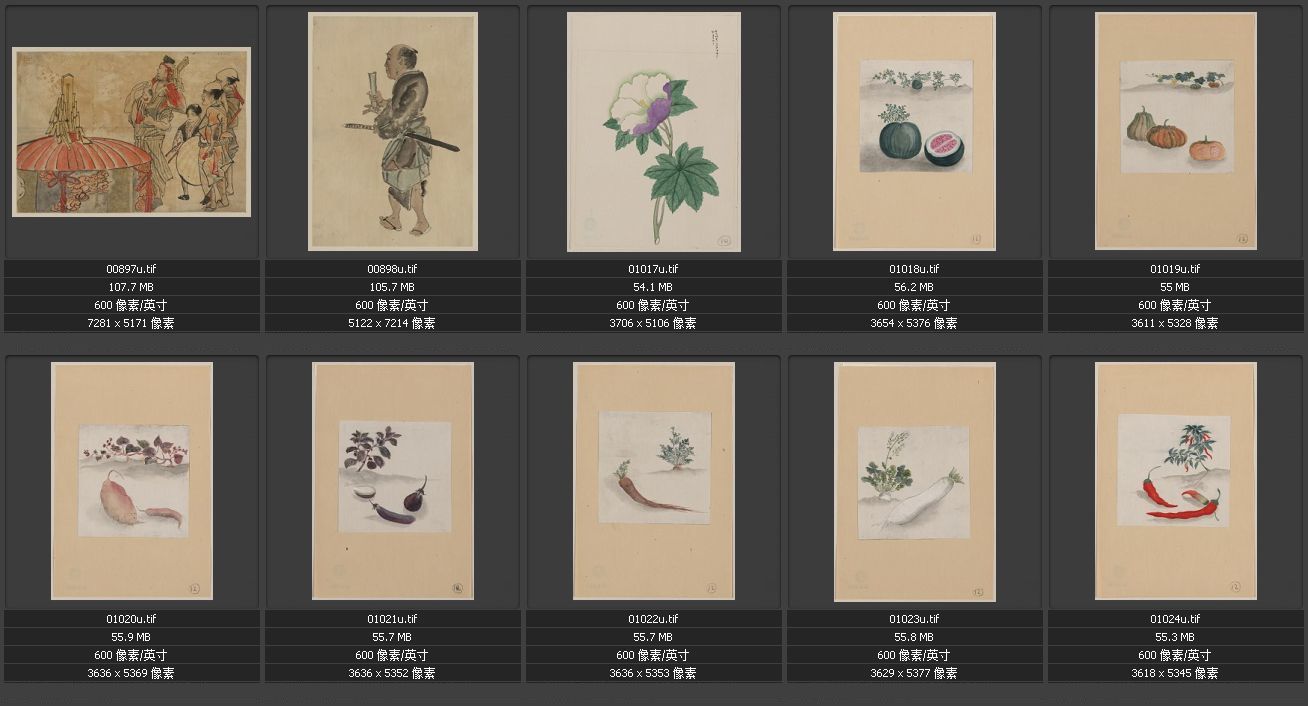Click the filename label 01021u.tif

tap(393, 619)
